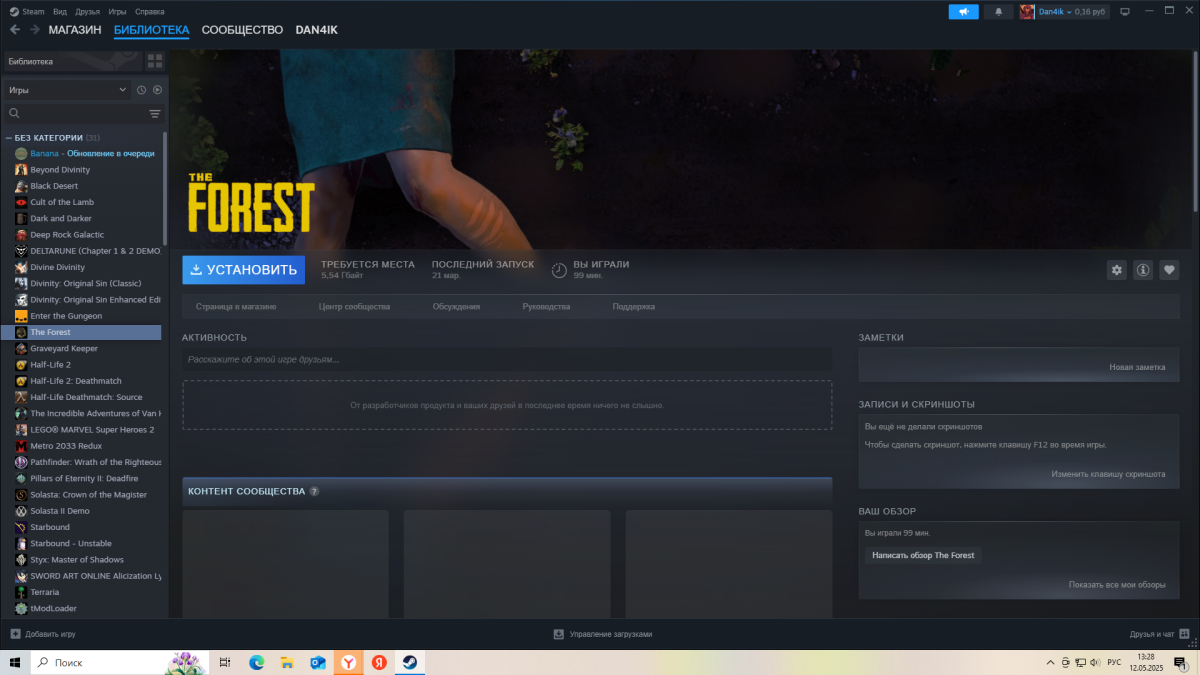
Task: Open File Explorer from the taskbar
Action: tap(287, 662)
